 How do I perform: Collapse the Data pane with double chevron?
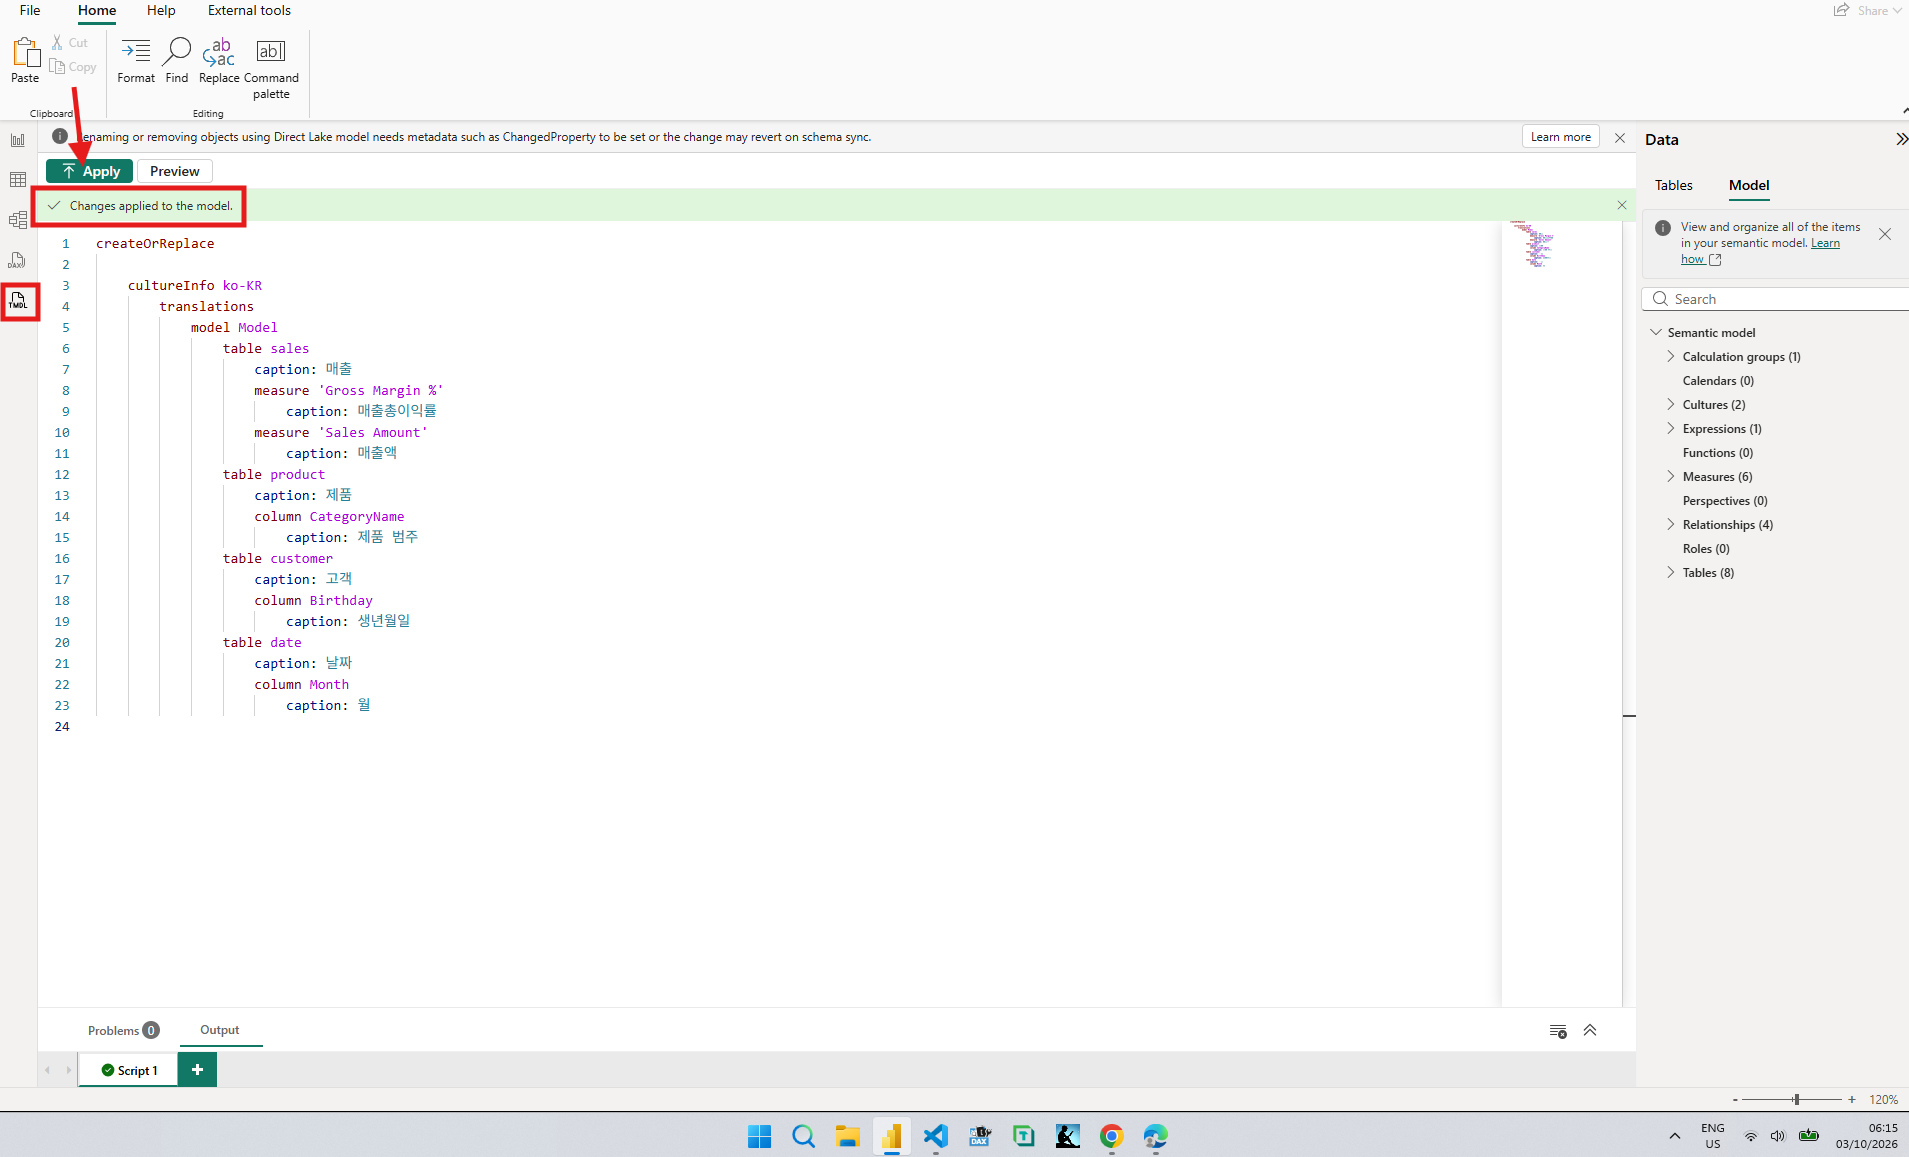[1901, 140]
